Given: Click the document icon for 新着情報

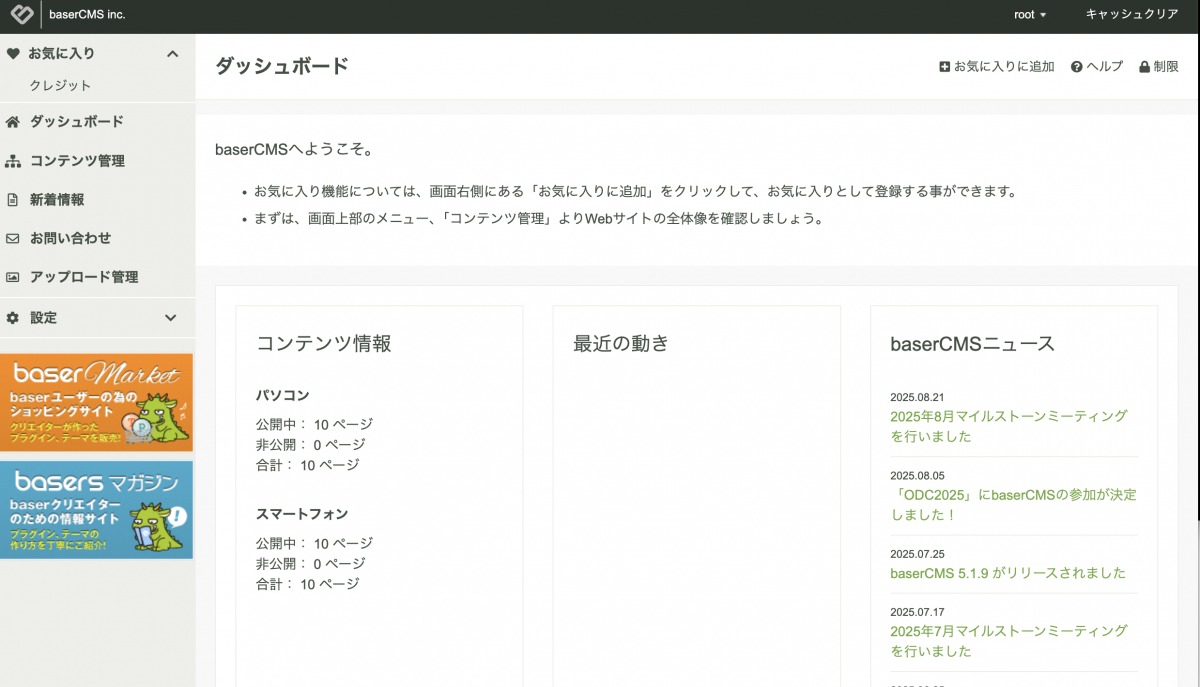Looking at the screenshot, I should coord(13,200).
